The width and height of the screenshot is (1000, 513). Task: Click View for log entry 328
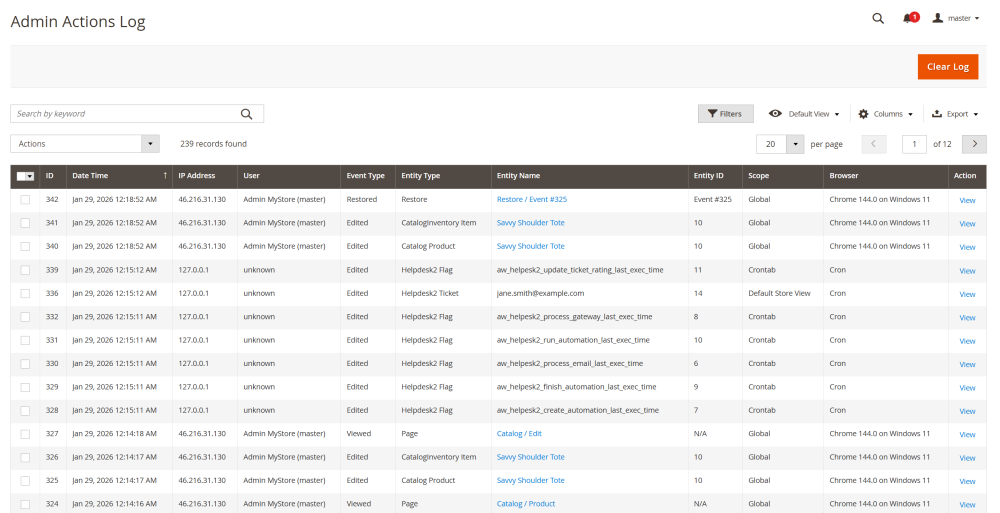(967, 411)
